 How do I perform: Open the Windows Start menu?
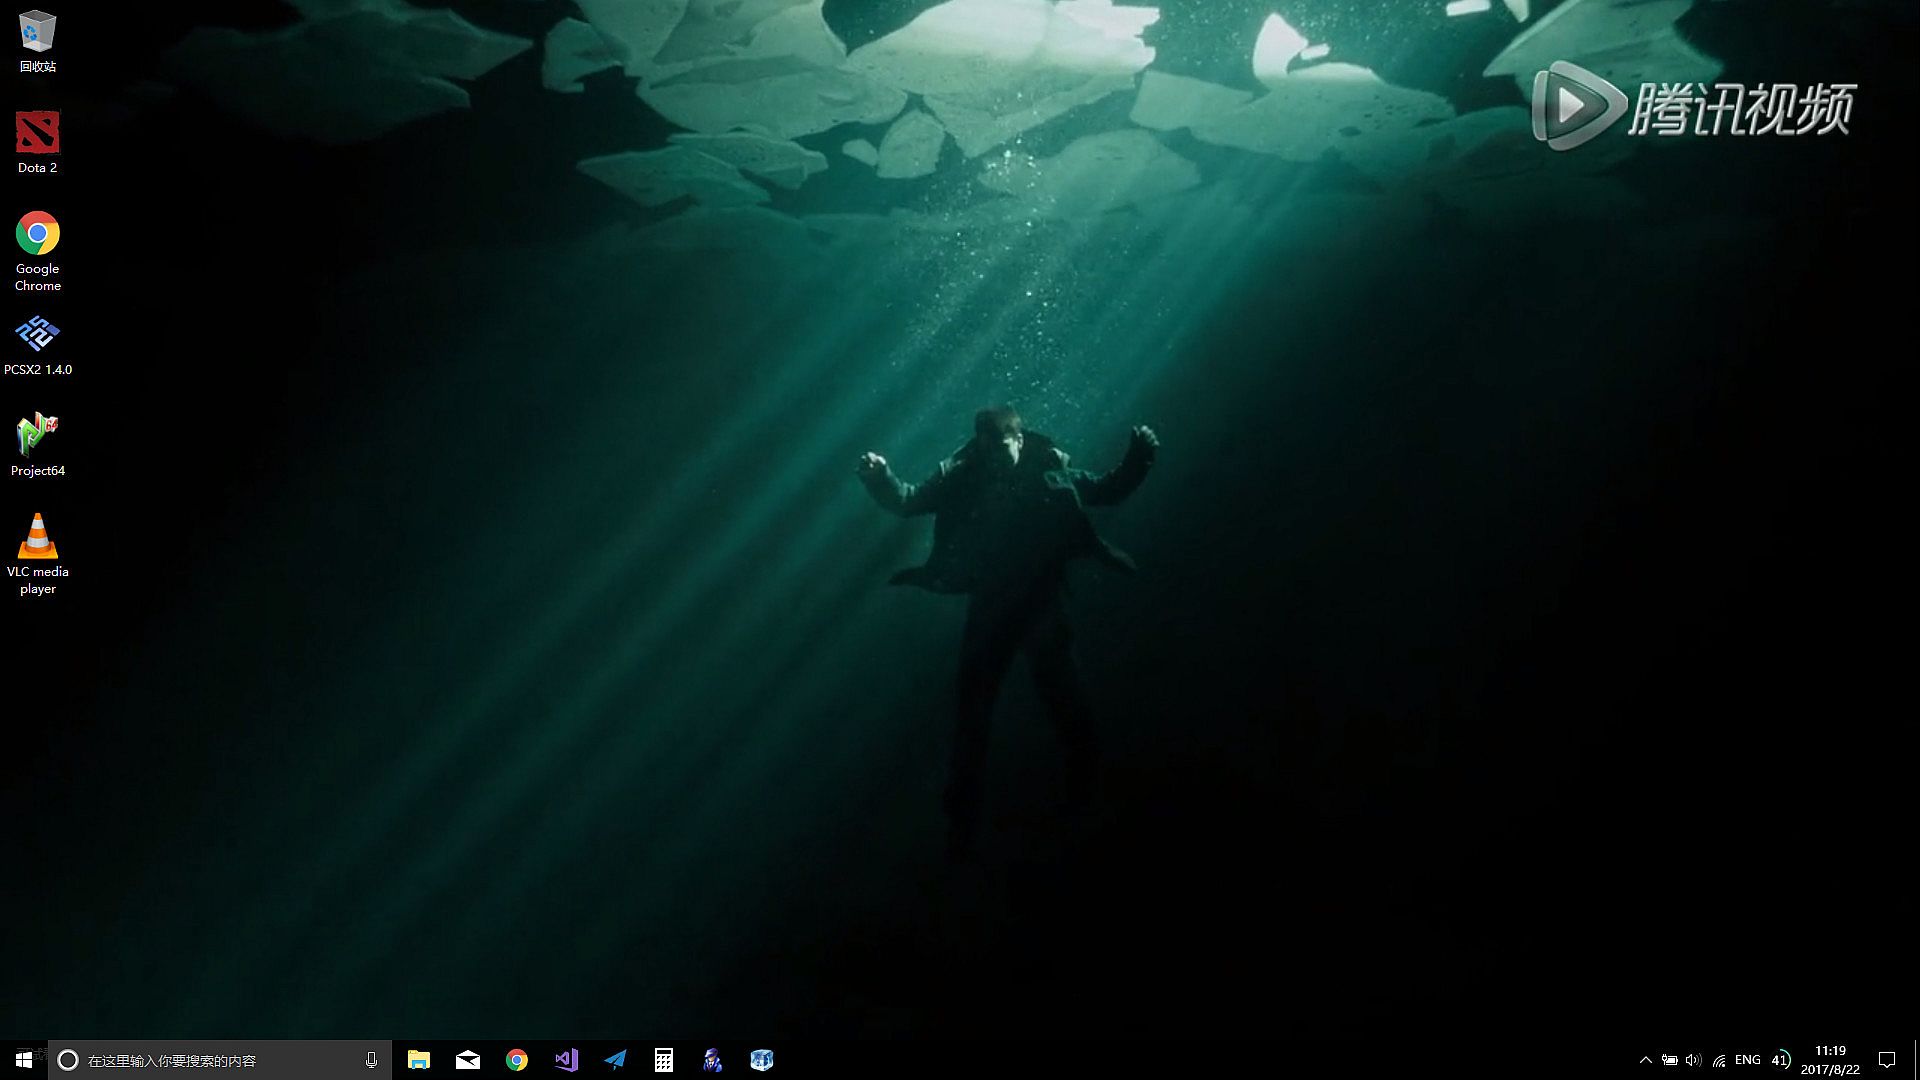click(x=24, y=1060)
